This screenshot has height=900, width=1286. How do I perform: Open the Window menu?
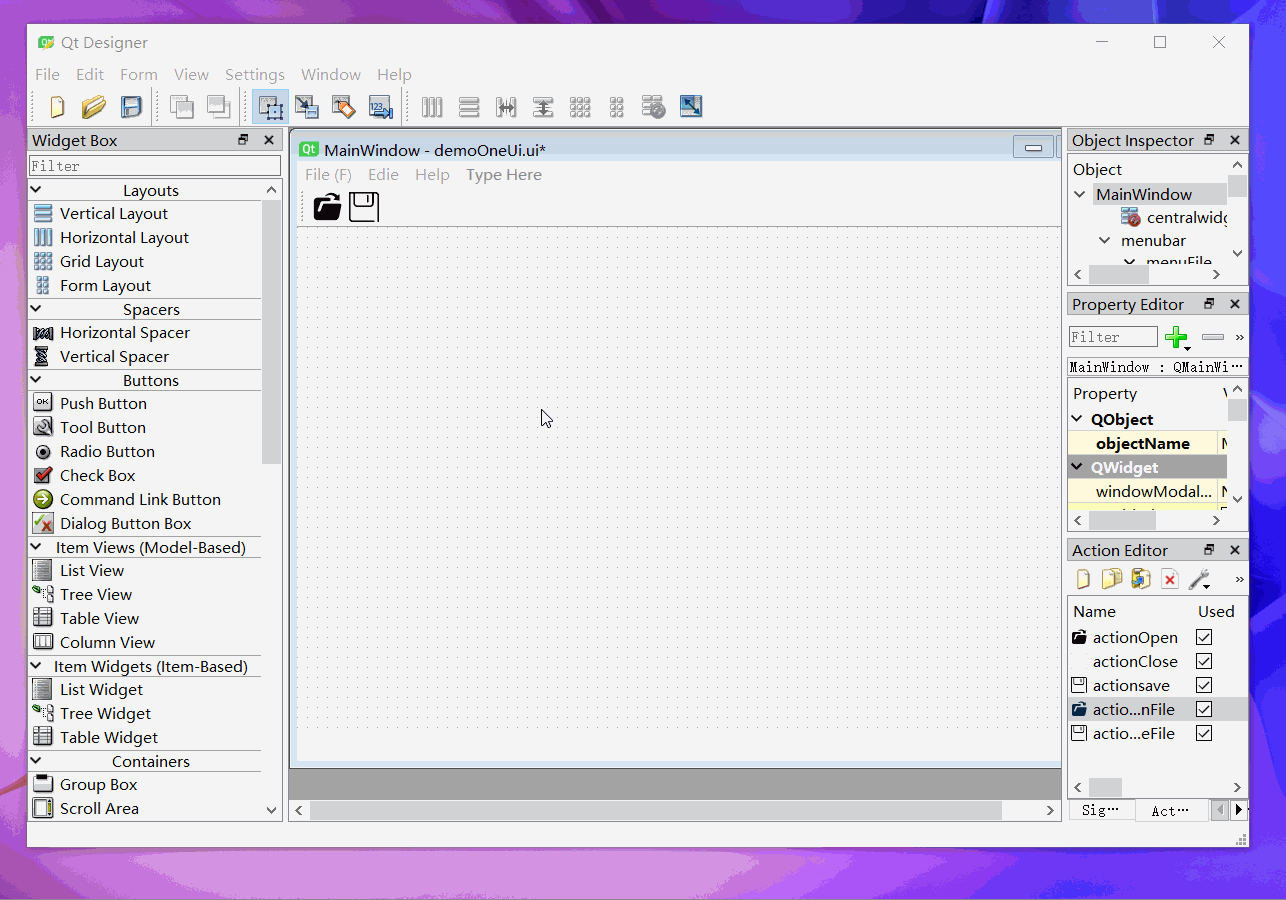(331, 74)
